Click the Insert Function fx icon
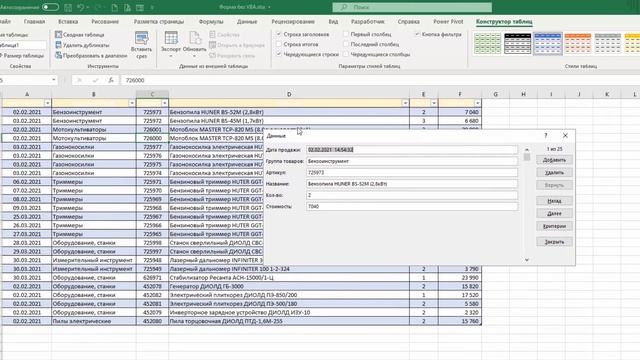 pos(111,80)
